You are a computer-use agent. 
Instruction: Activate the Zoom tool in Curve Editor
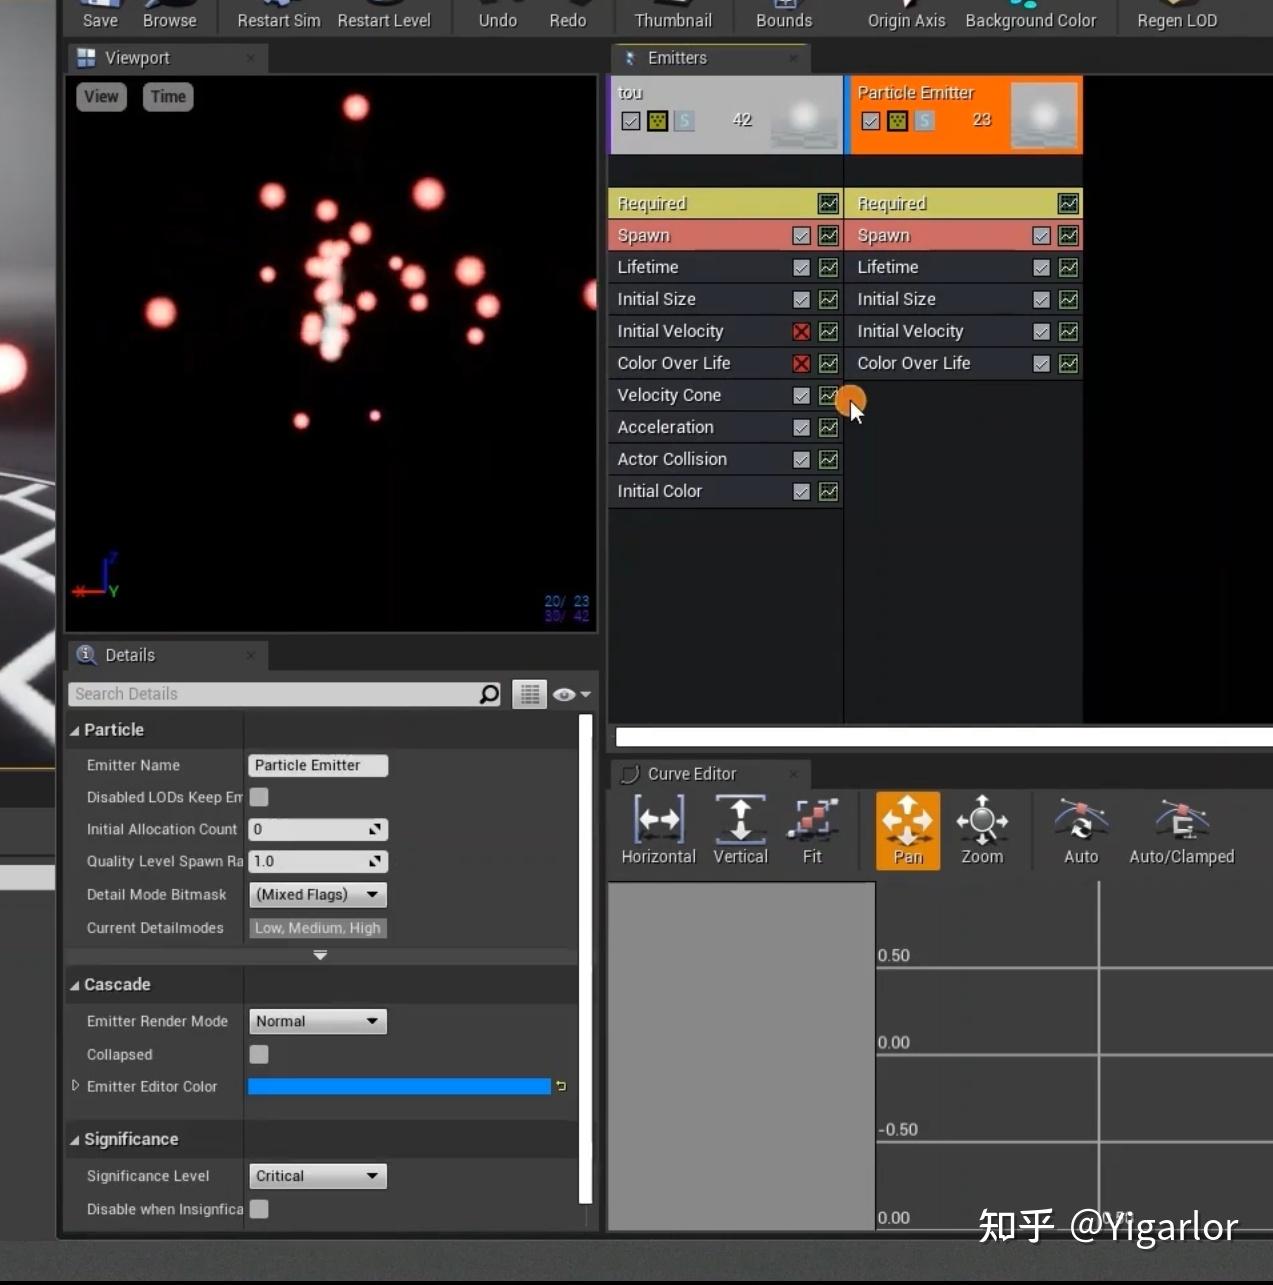click(982, 830)
